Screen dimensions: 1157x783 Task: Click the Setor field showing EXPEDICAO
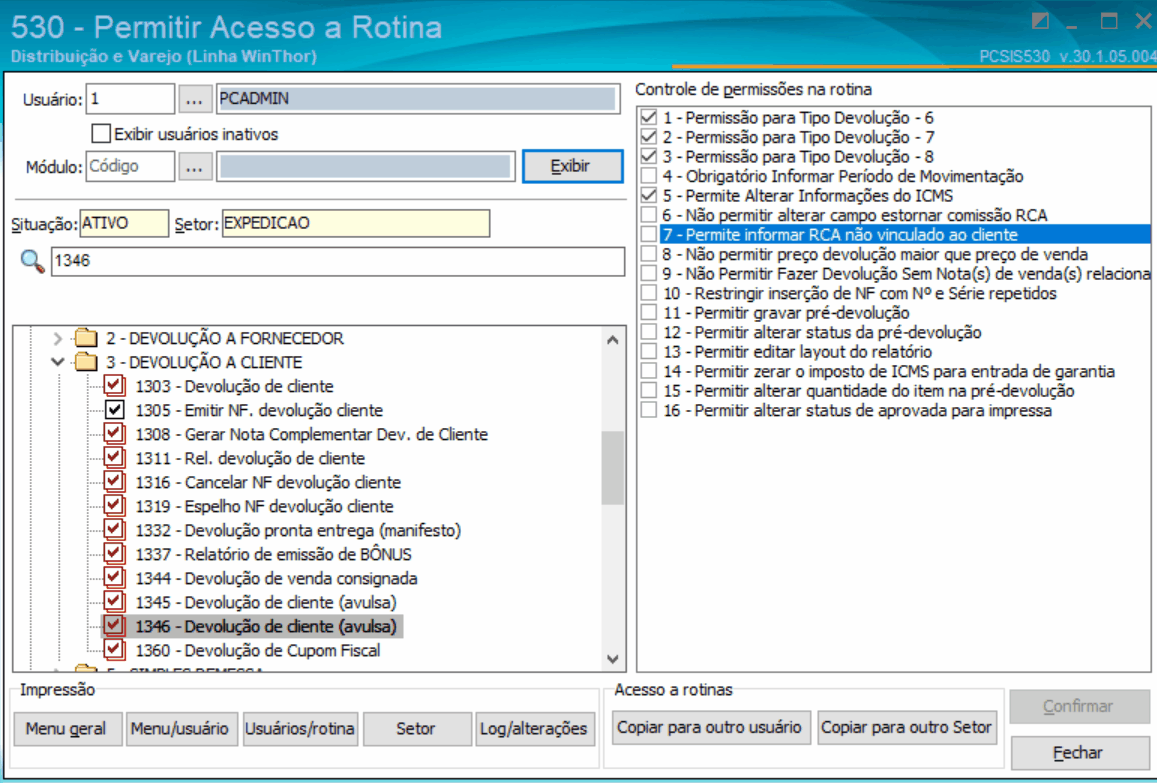[356, 224]
